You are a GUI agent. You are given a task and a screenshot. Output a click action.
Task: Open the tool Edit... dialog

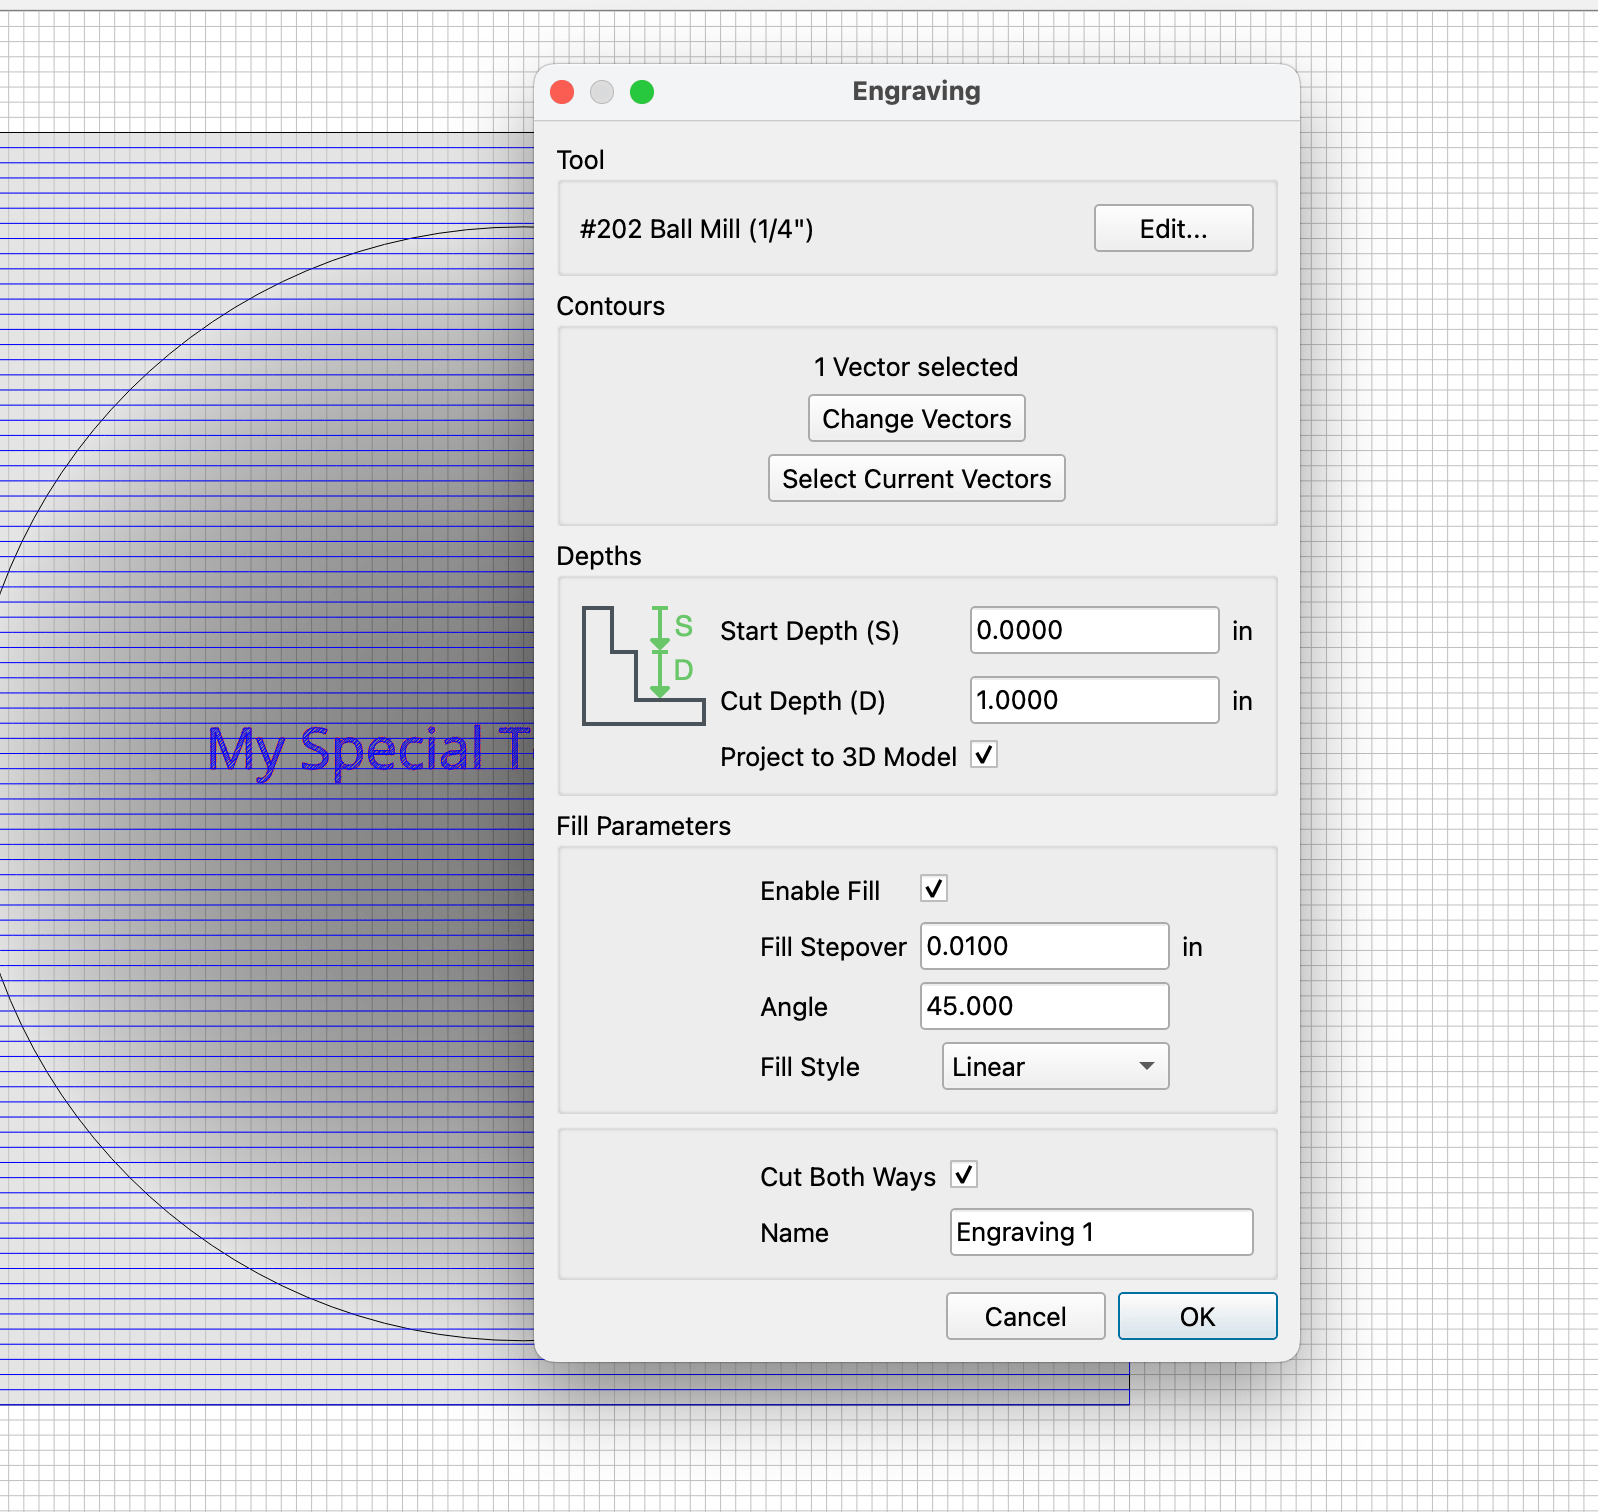click(1173, 228)
